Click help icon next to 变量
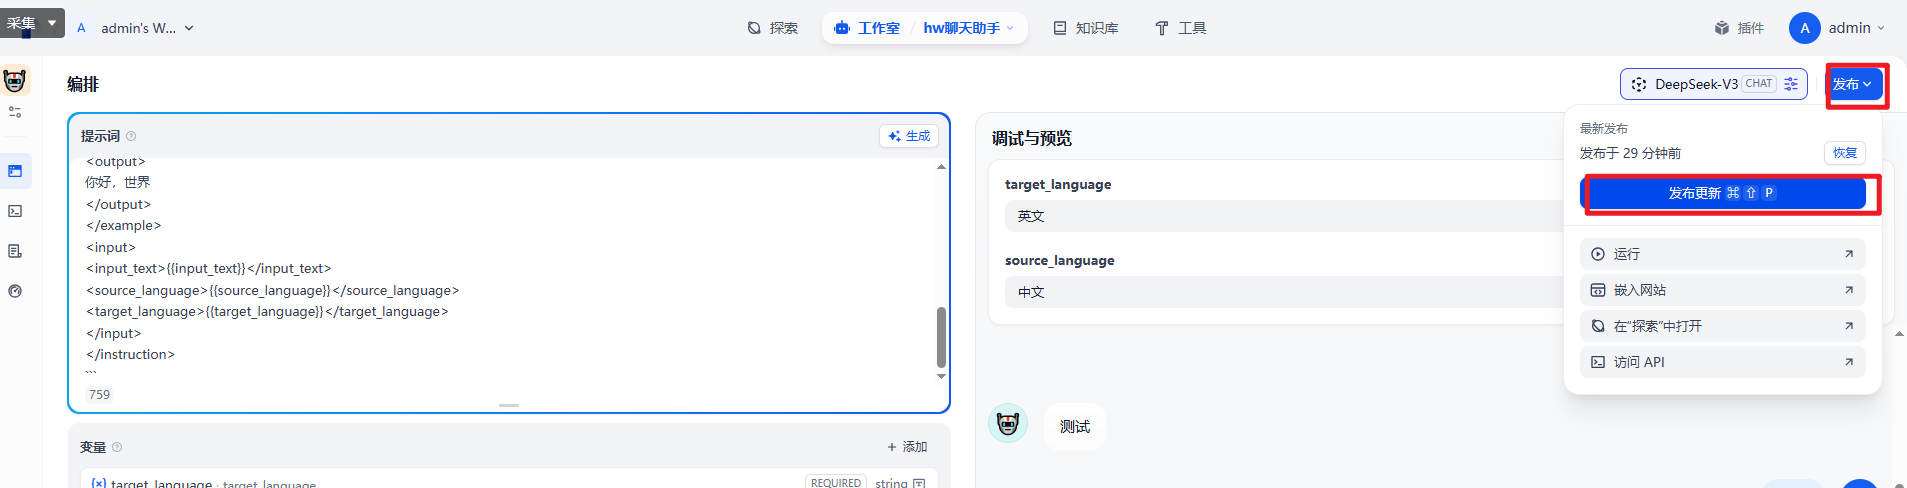 pos(117,447)
